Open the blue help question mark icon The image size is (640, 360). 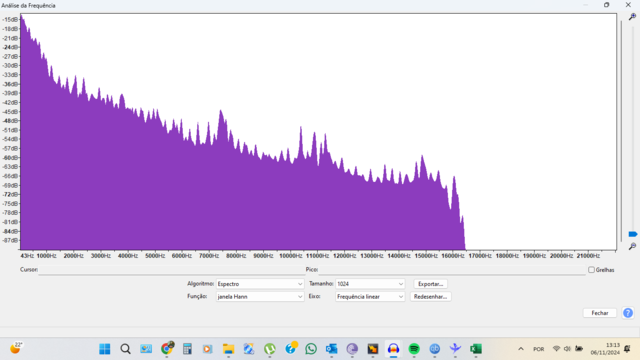(x=628, y=313)
